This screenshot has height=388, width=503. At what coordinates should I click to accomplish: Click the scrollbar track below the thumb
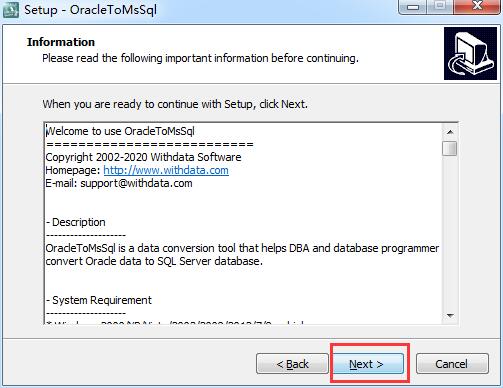coord(450,232)
